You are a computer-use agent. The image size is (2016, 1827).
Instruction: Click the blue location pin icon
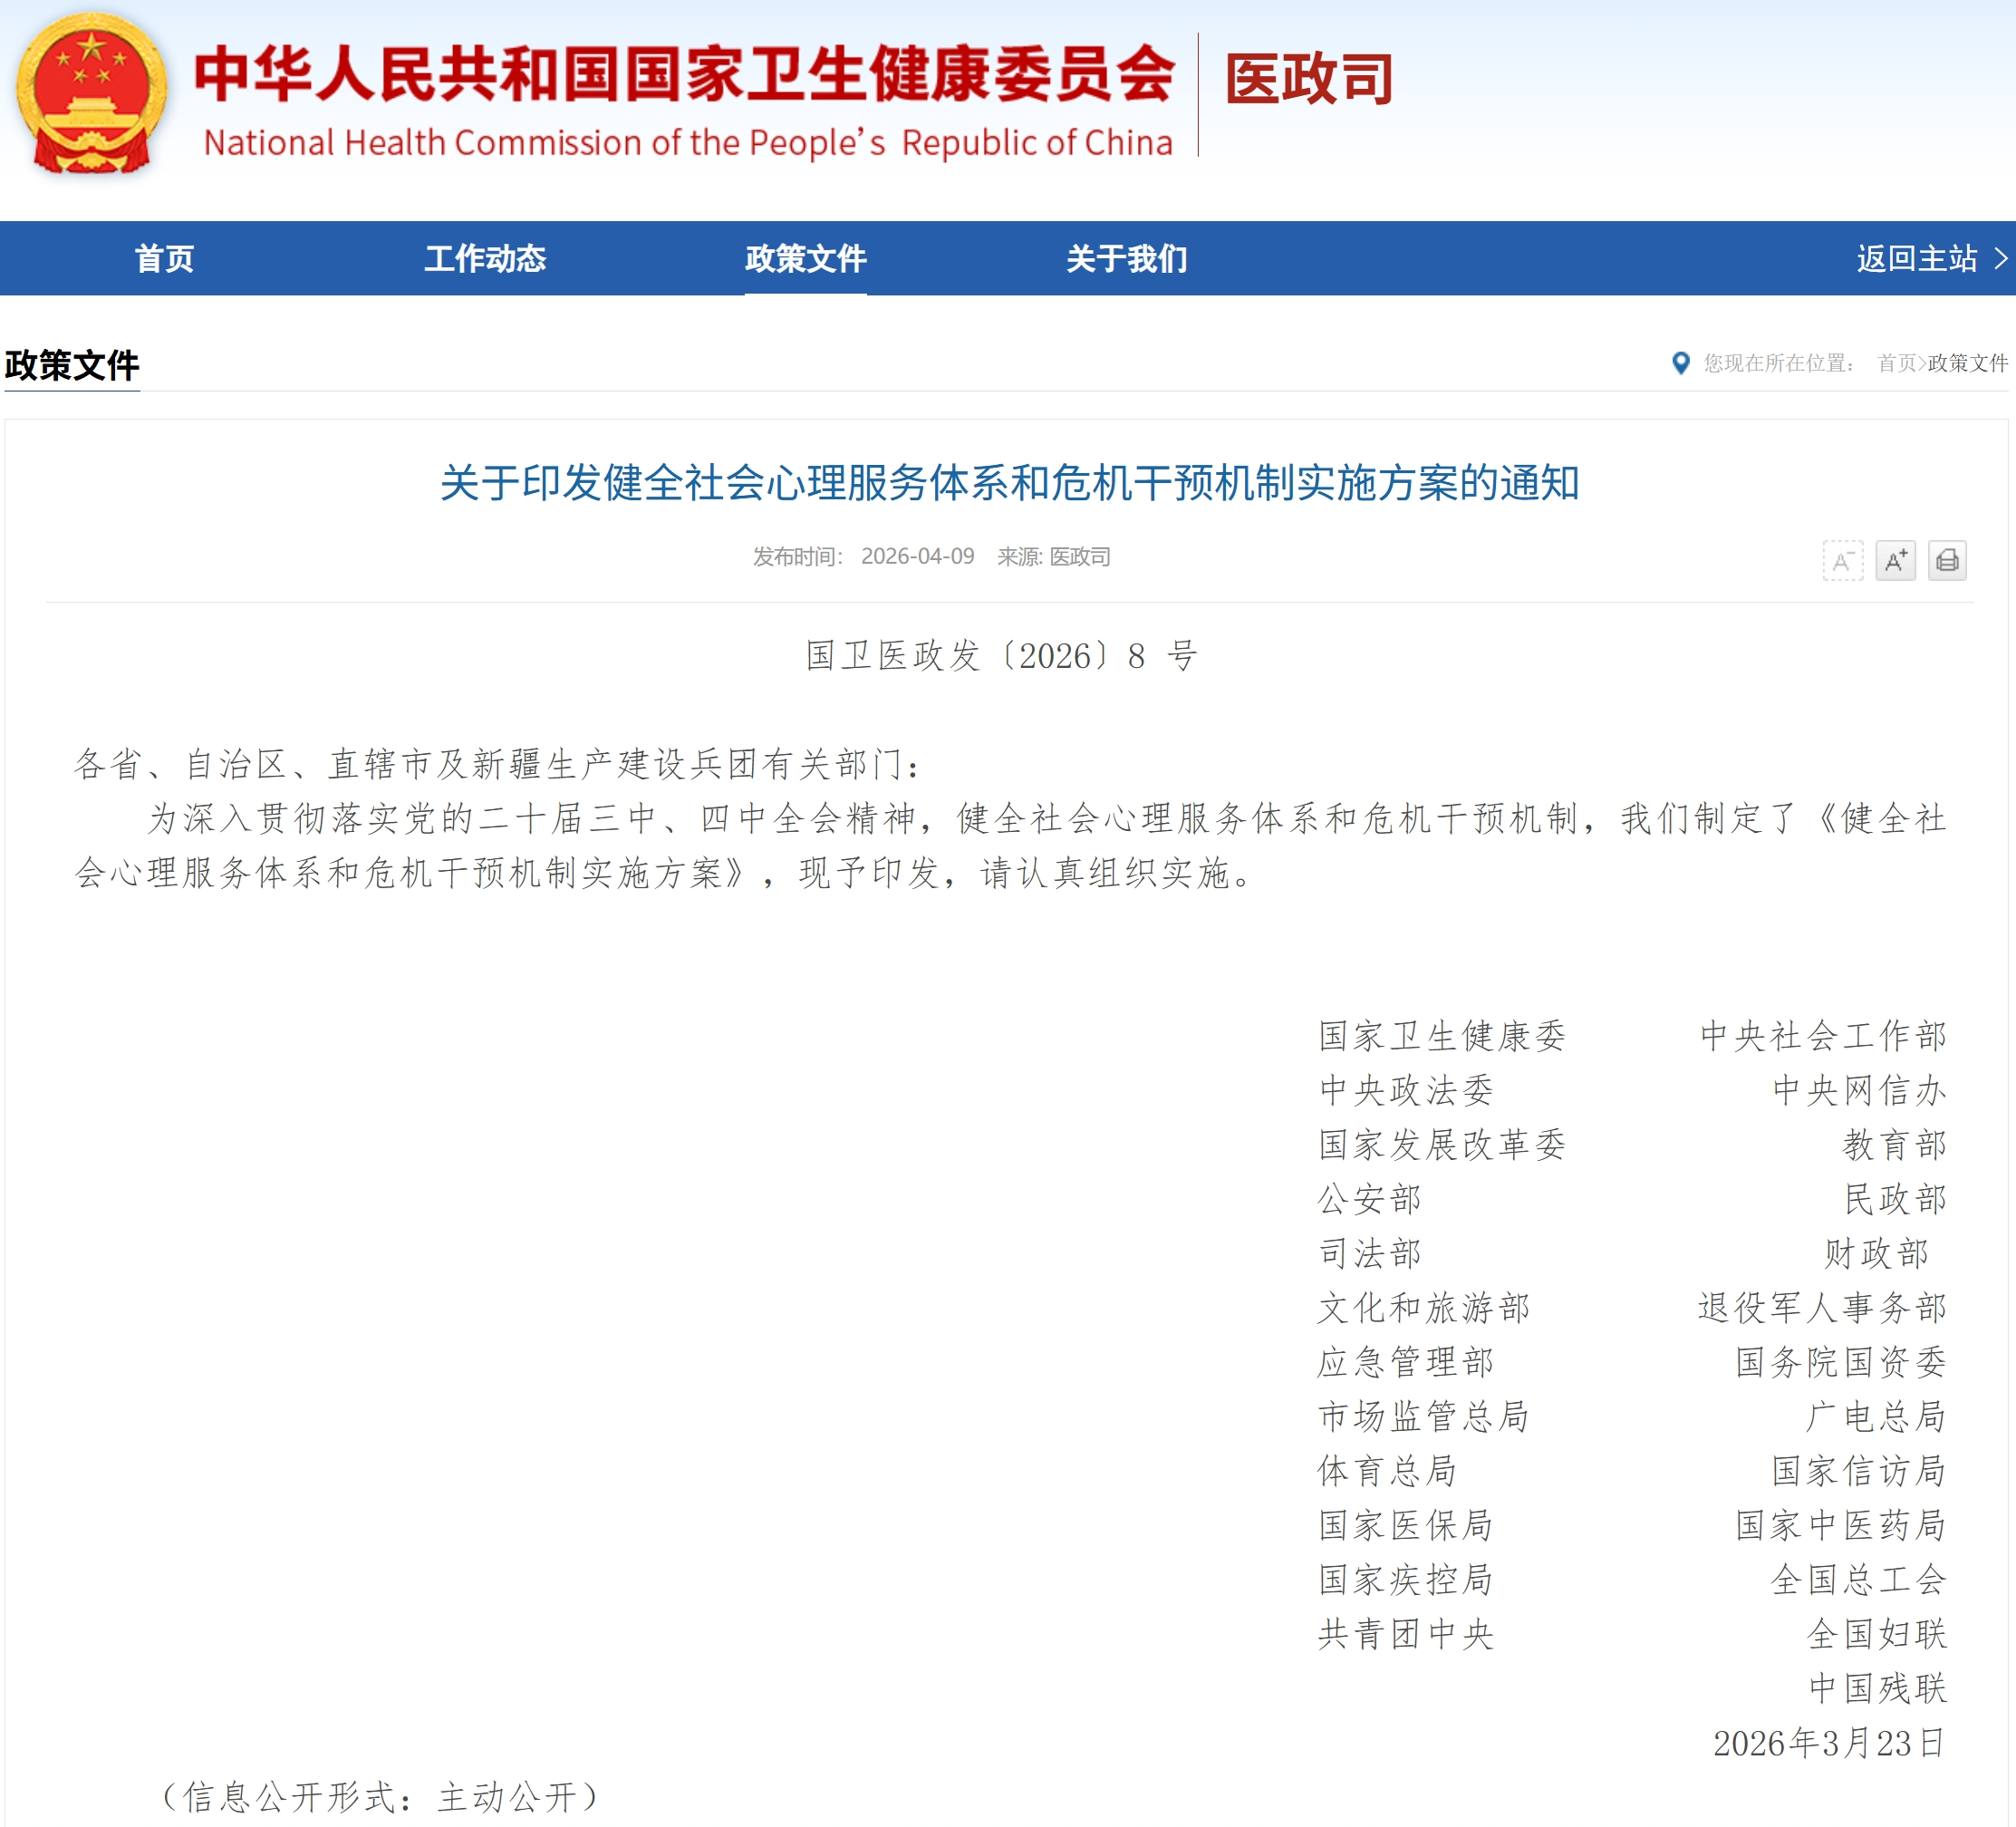pos(1681,363)
